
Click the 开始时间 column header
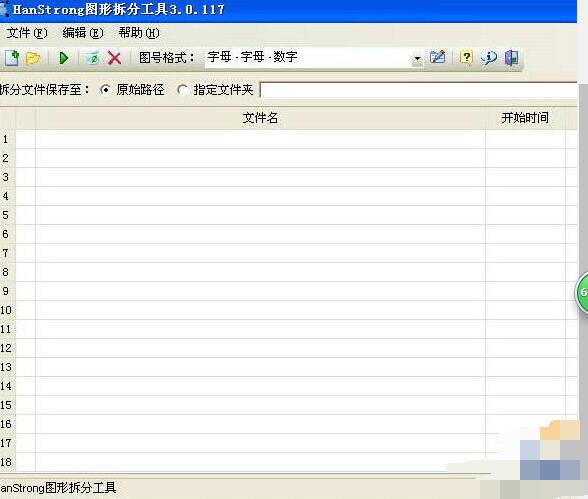pos(525,118)
